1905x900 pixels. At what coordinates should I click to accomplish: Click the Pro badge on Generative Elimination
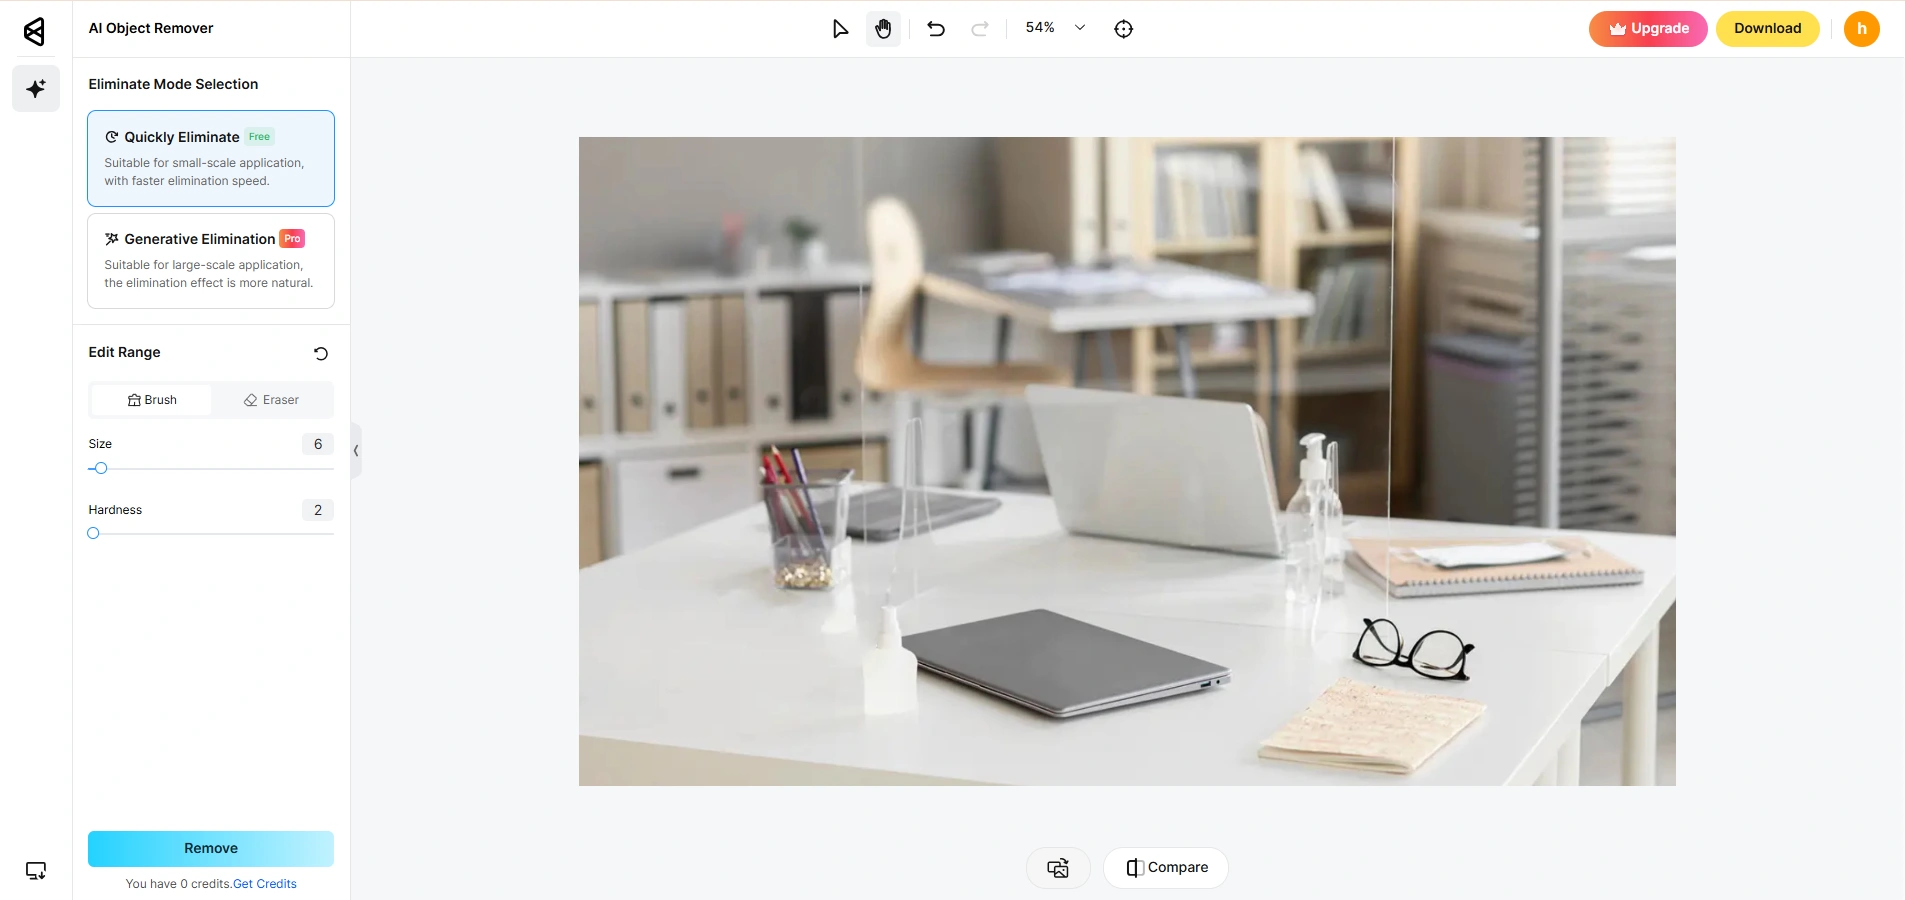point(292,239)
